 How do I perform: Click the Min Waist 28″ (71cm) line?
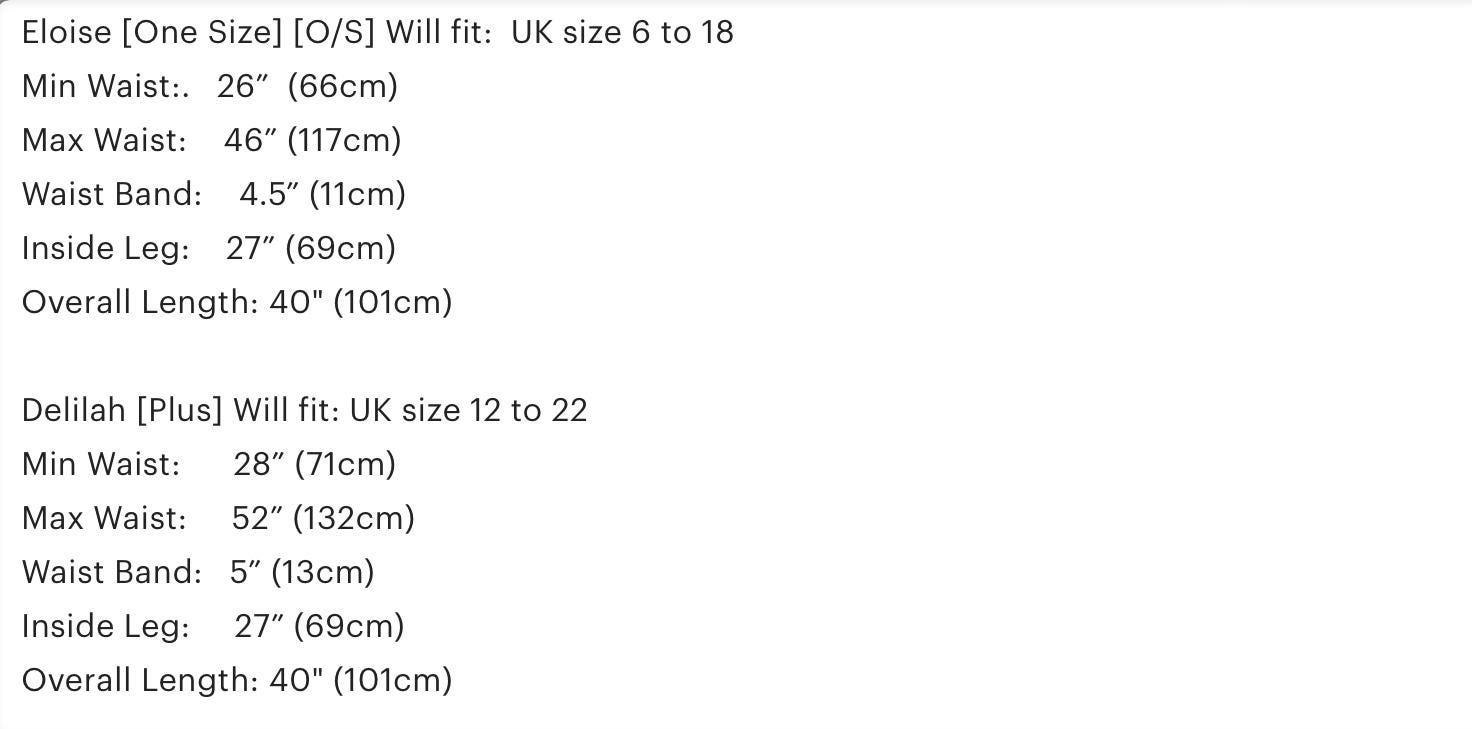(209, 465)
